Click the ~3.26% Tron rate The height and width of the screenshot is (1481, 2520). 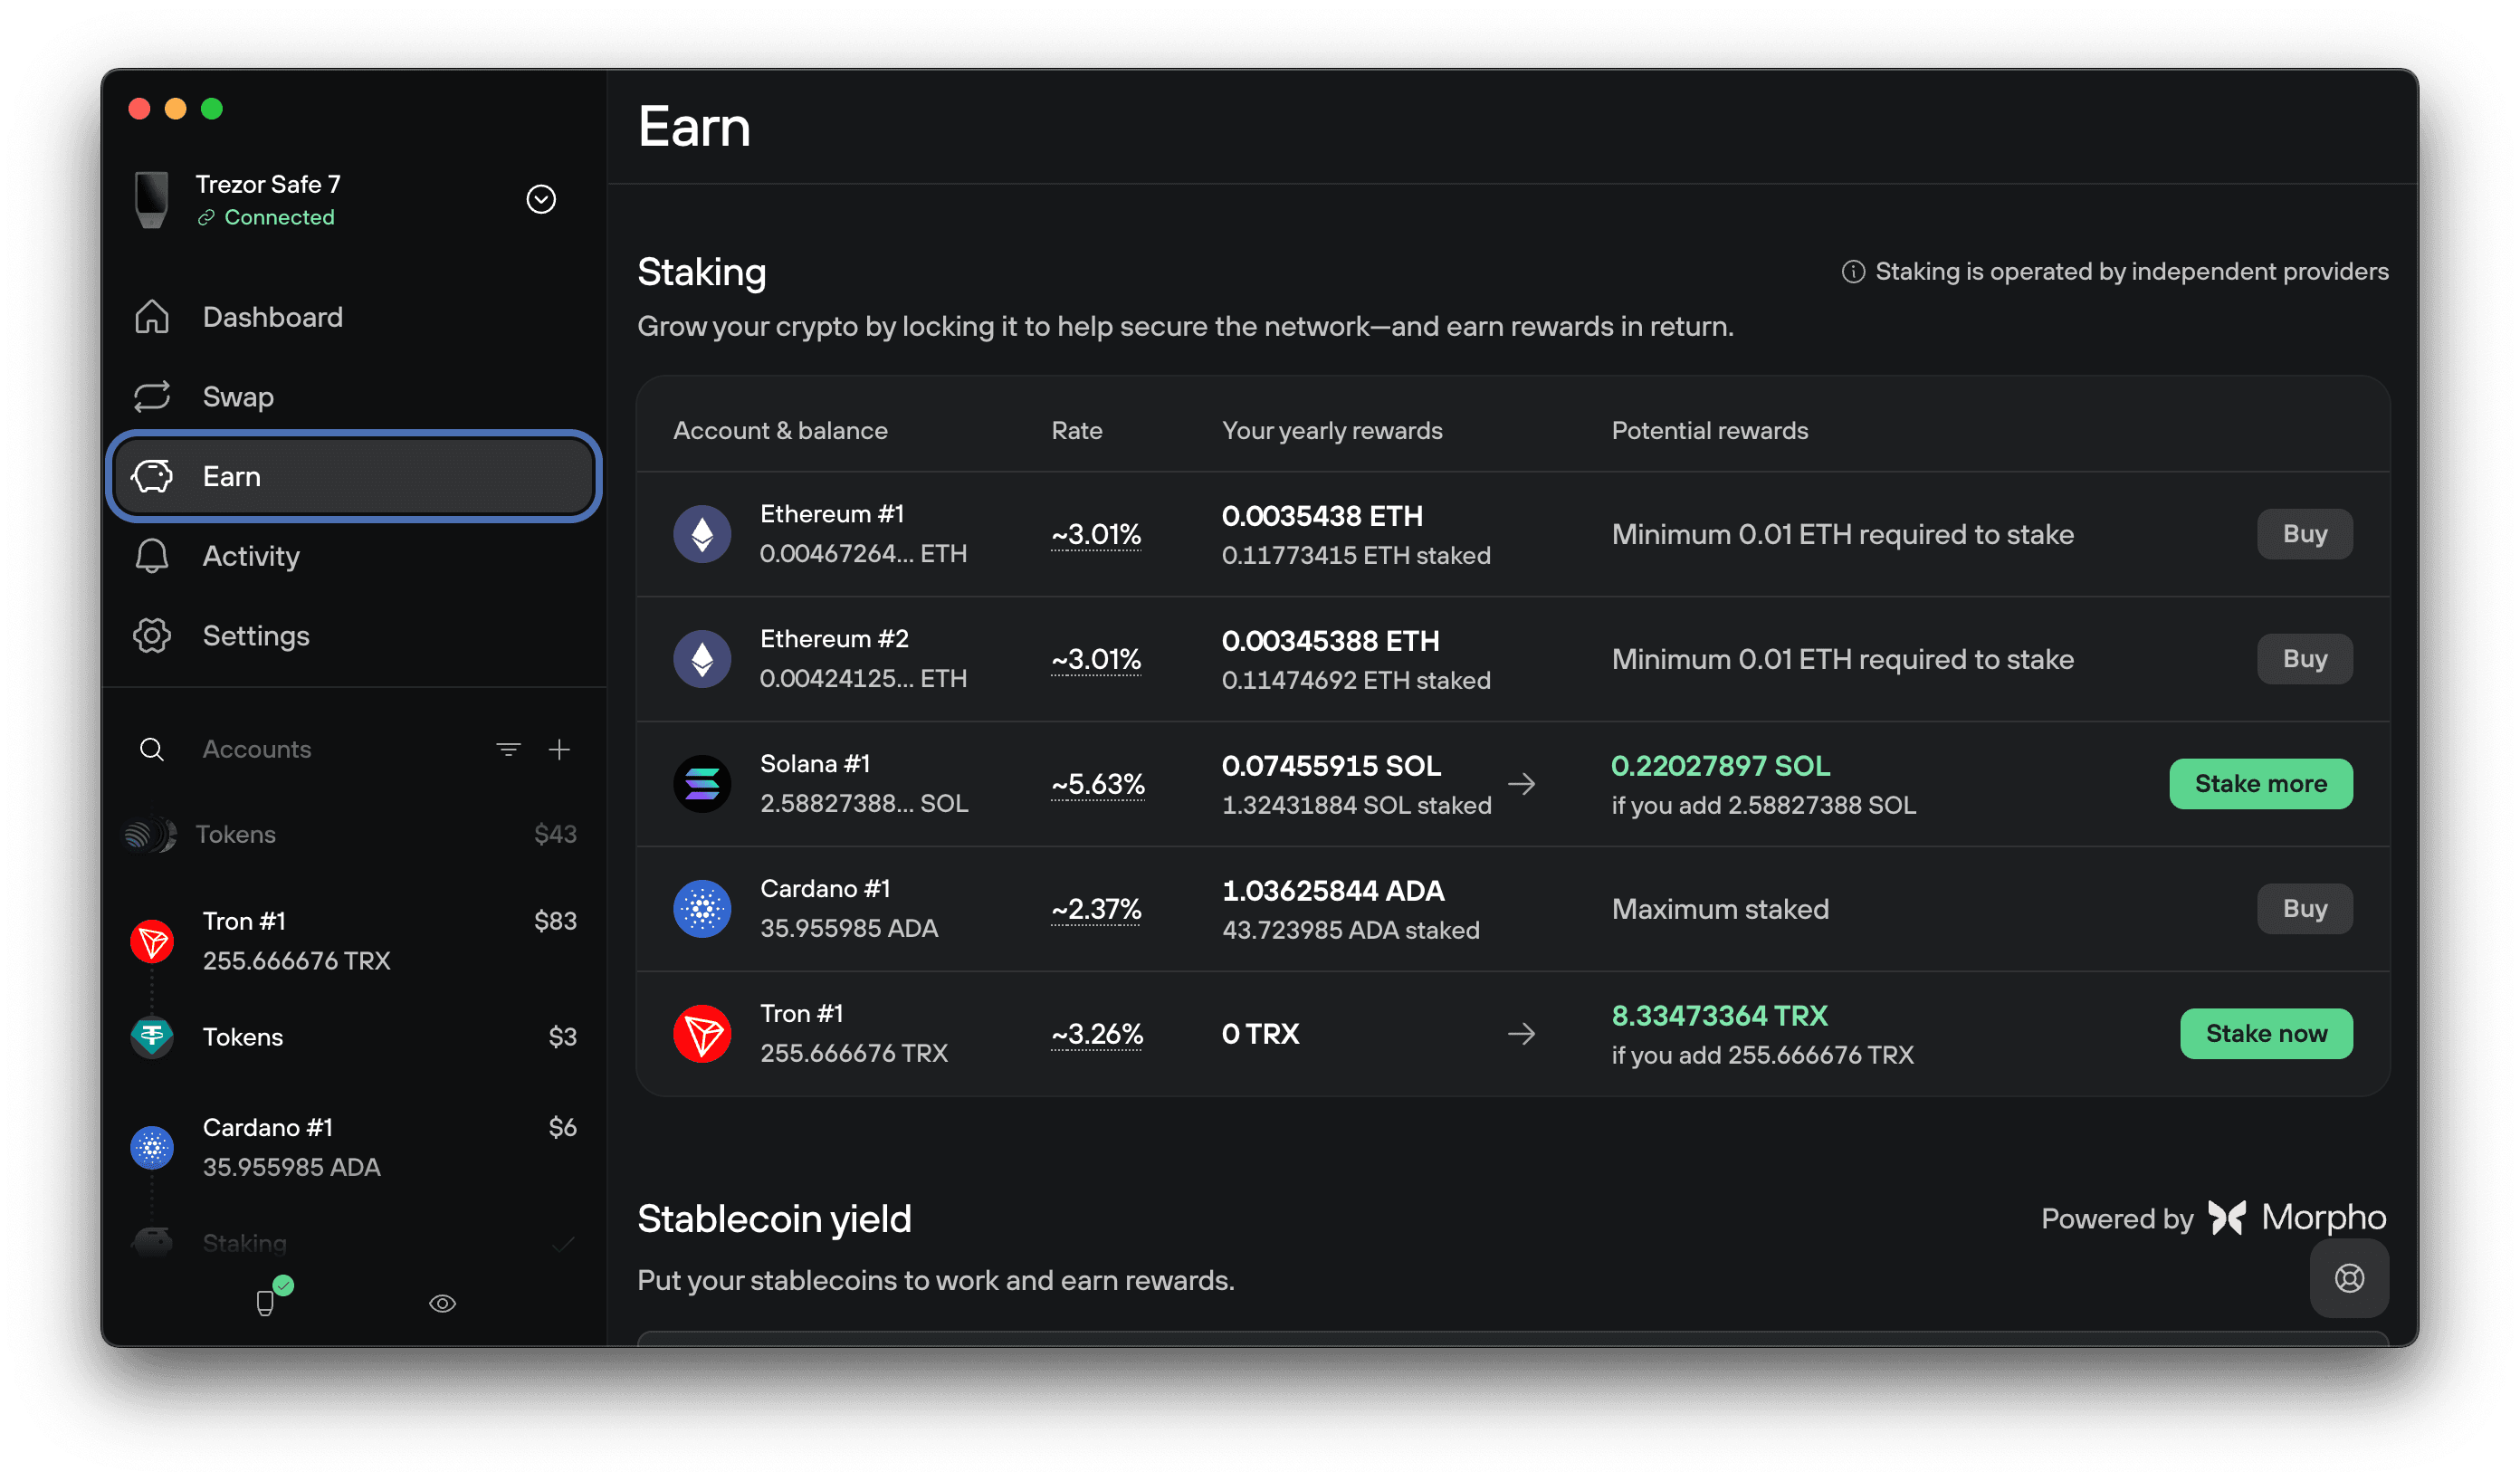pyautogui.click(x=1097, y=1035)
